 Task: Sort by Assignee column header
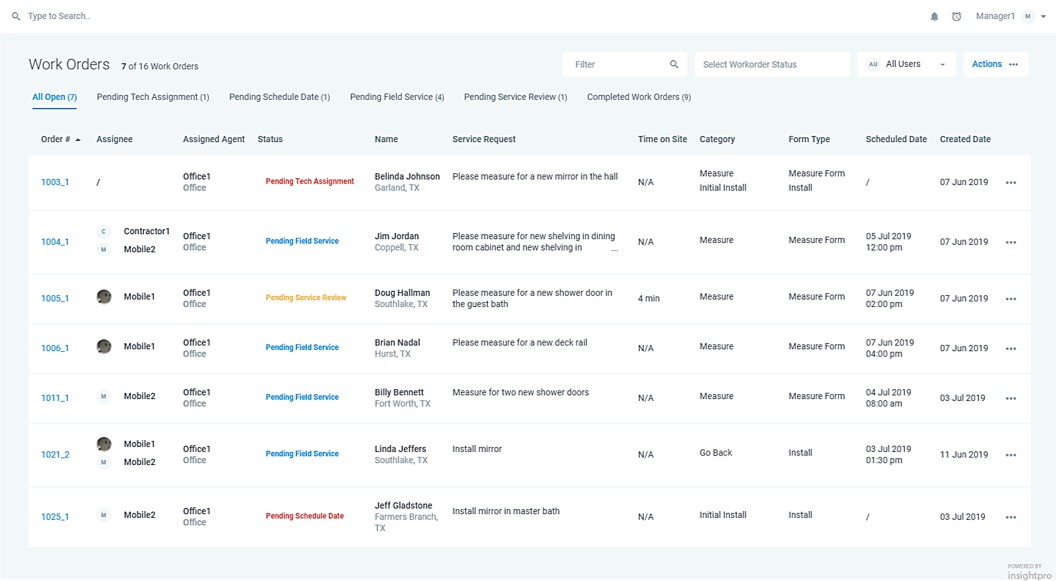pyautogui.click(x=114, y=140)
